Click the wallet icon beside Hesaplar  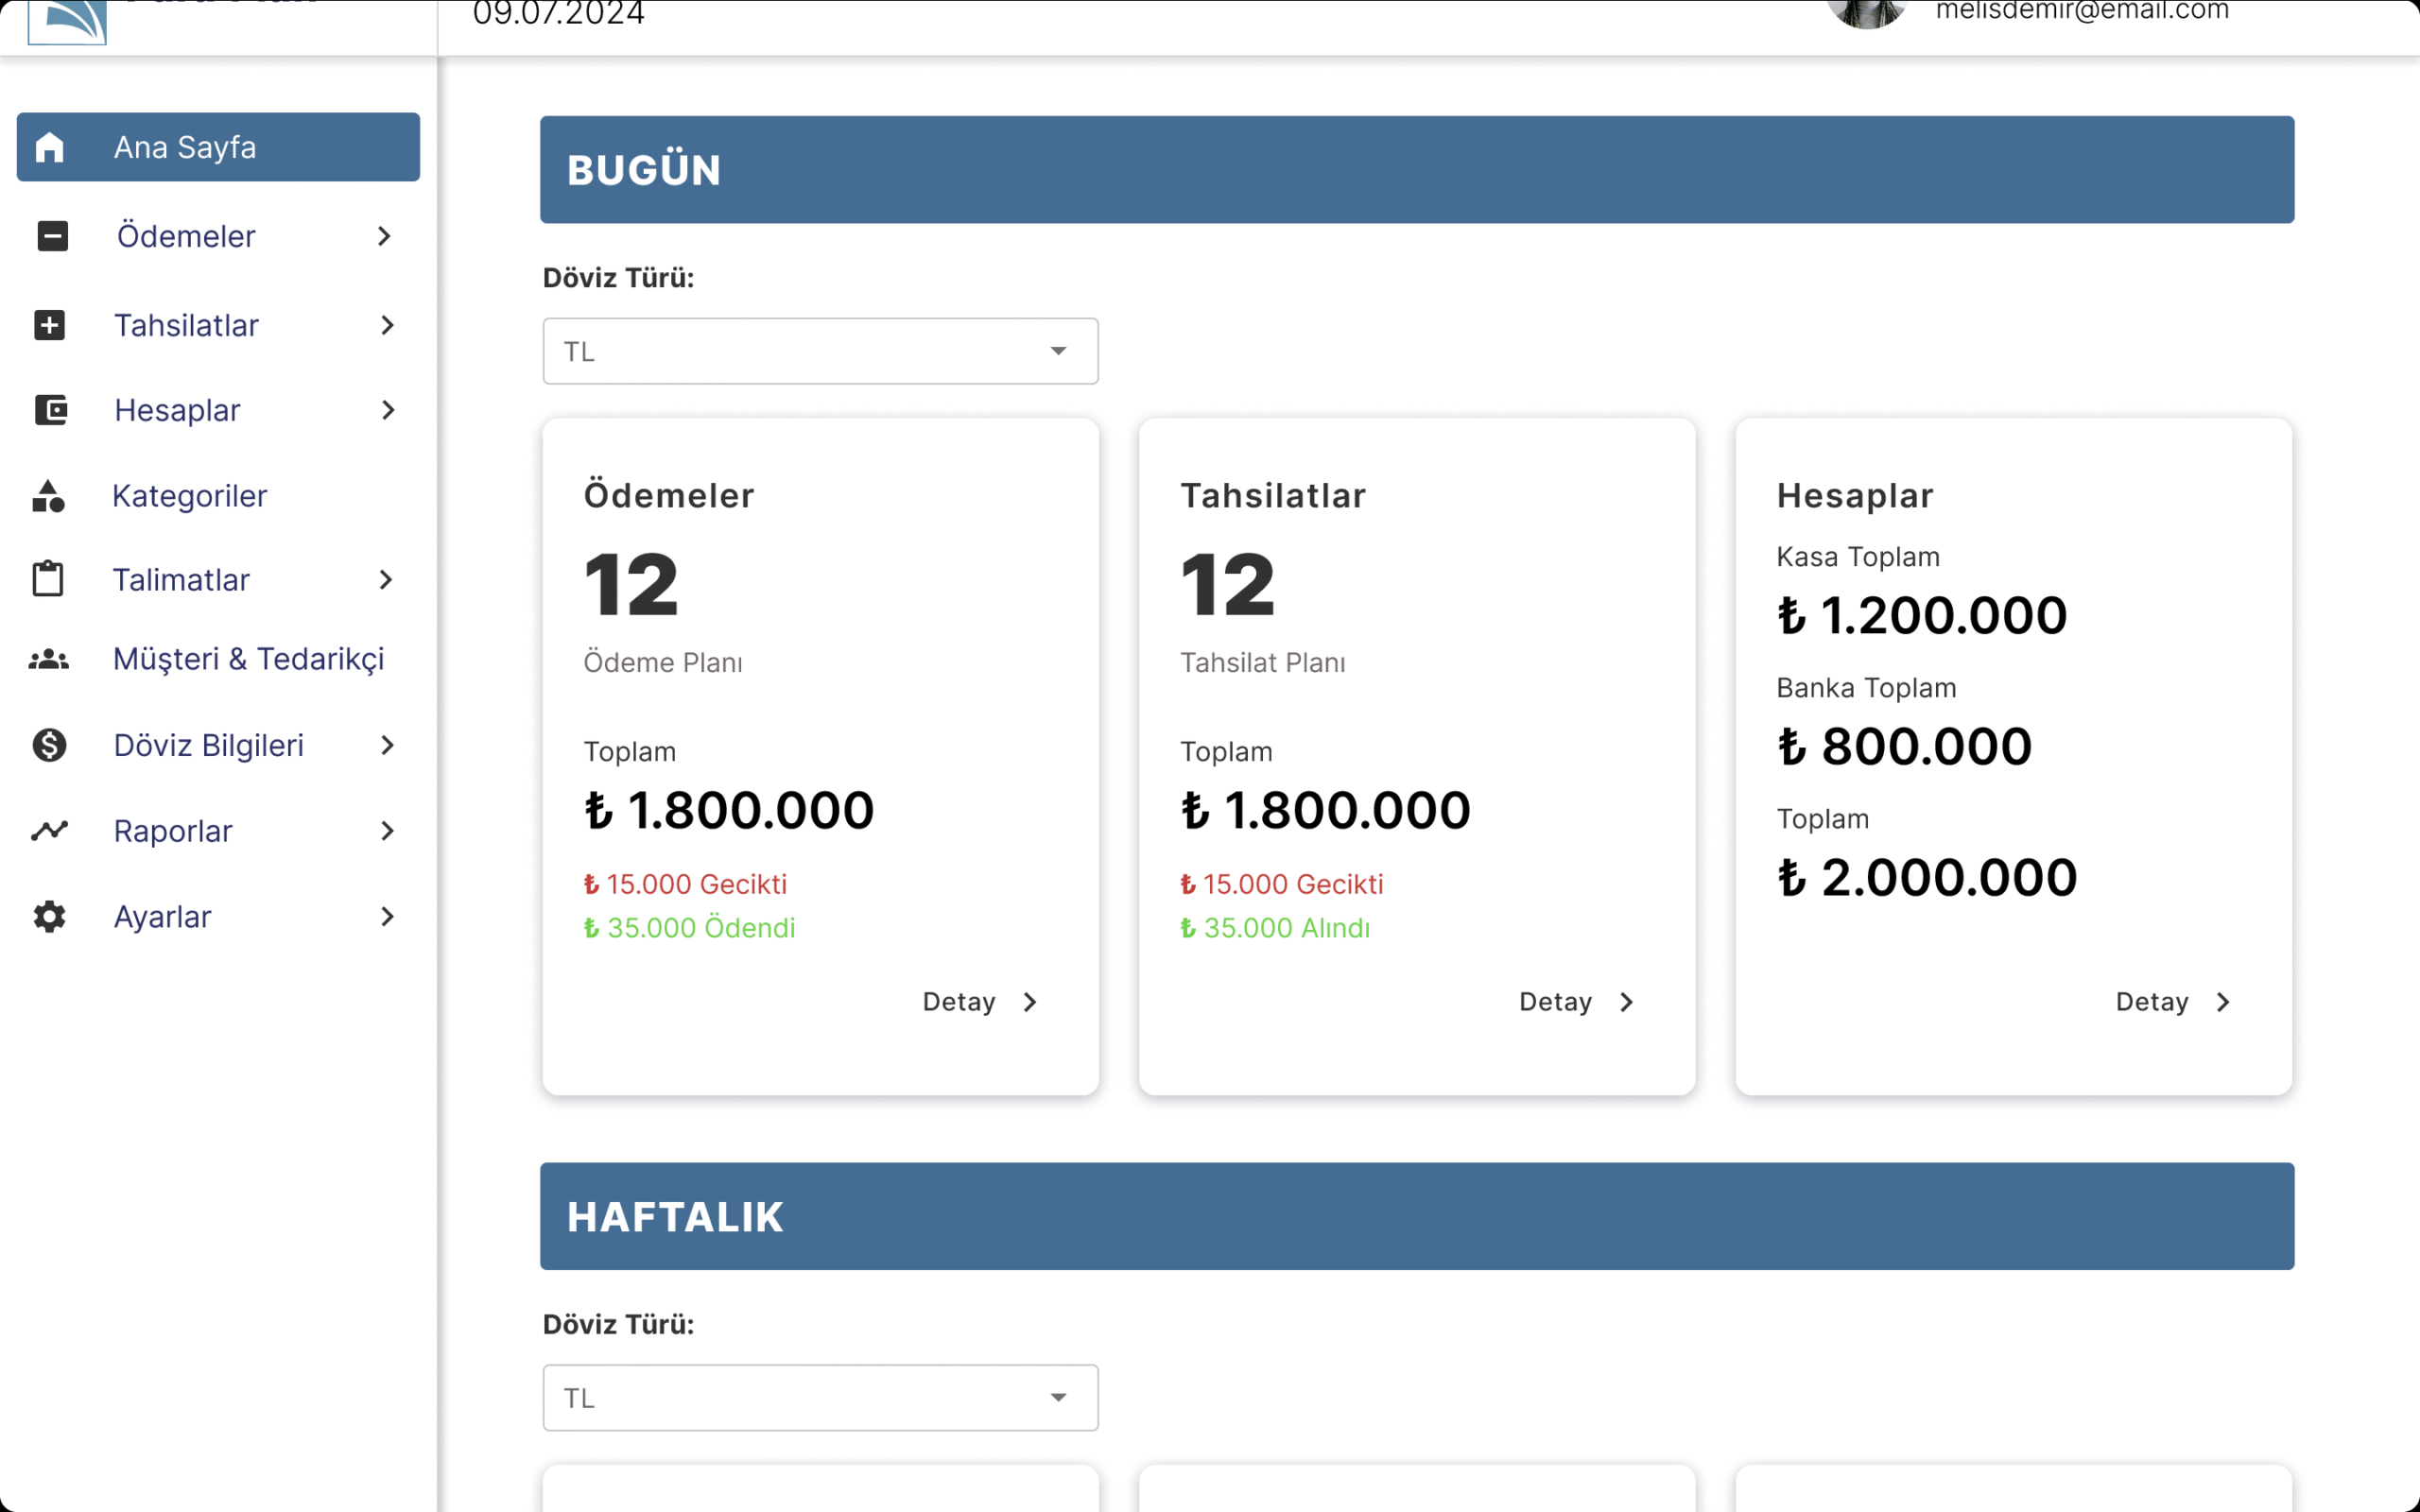[x=50, y=410]
